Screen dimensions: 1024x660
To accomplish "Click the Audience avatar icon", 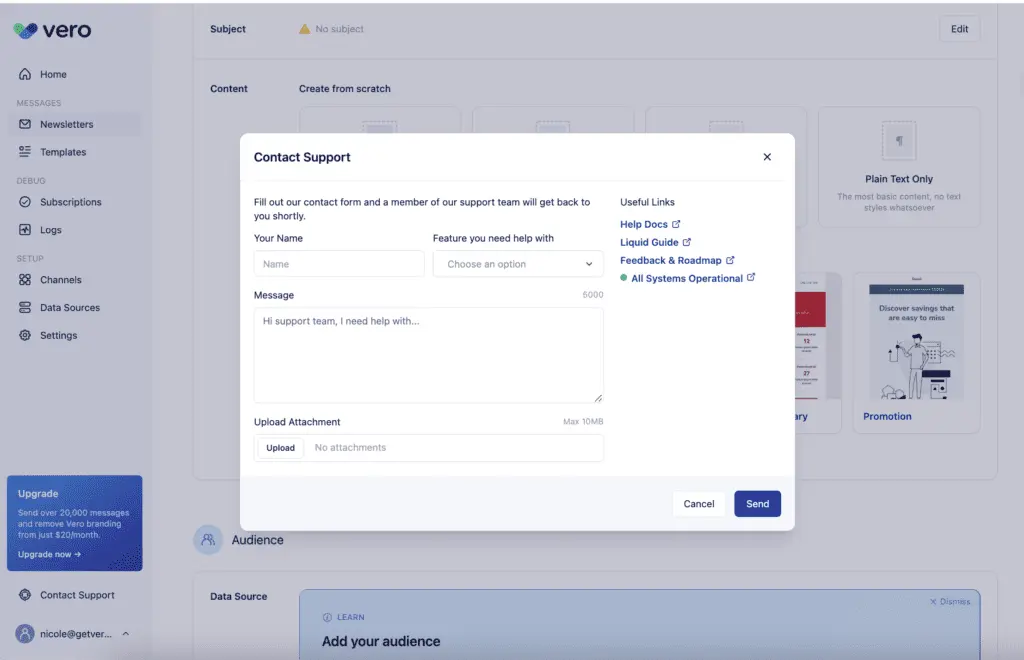I will pyautogui.click(x=208, y=539).
